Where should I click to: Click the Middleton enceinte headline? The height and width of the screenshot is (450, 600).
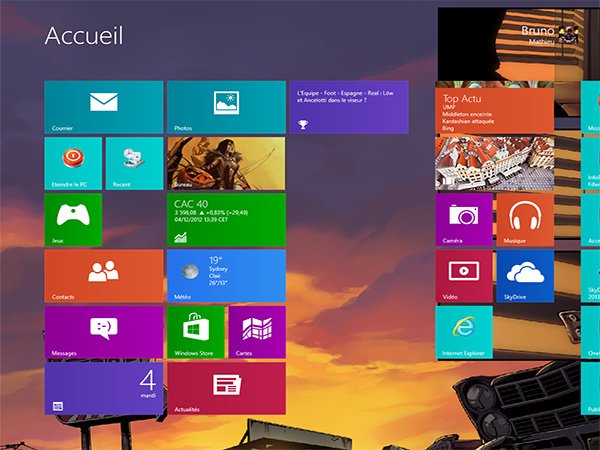pyautogui.click(x=467, y=114)
